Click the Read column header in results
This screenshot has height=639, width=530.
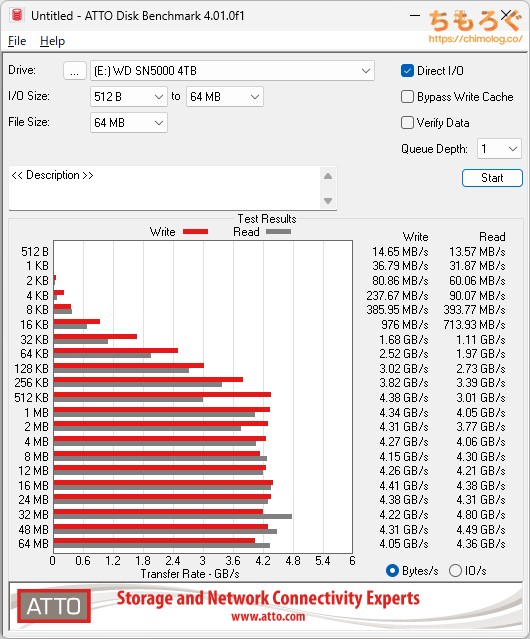tap(492, 237)
